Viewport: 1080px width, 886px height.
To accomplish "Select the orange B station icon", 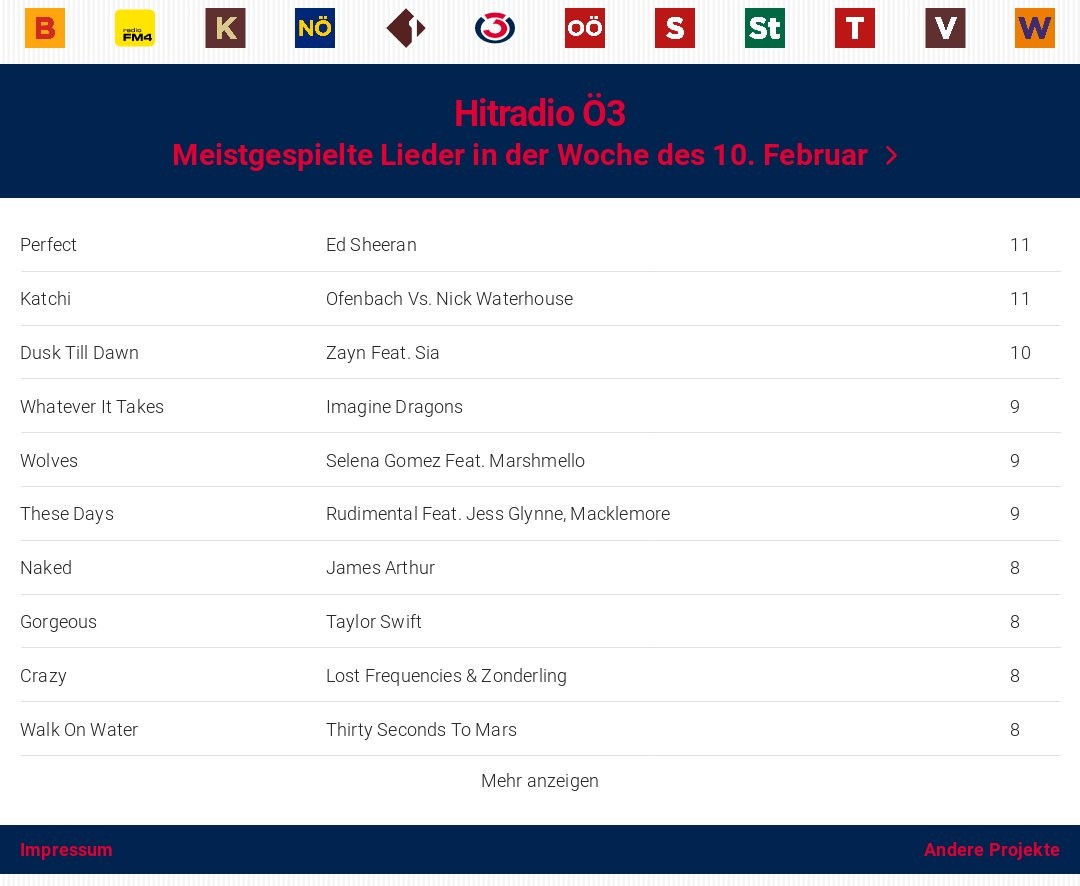I will [45, 28].
